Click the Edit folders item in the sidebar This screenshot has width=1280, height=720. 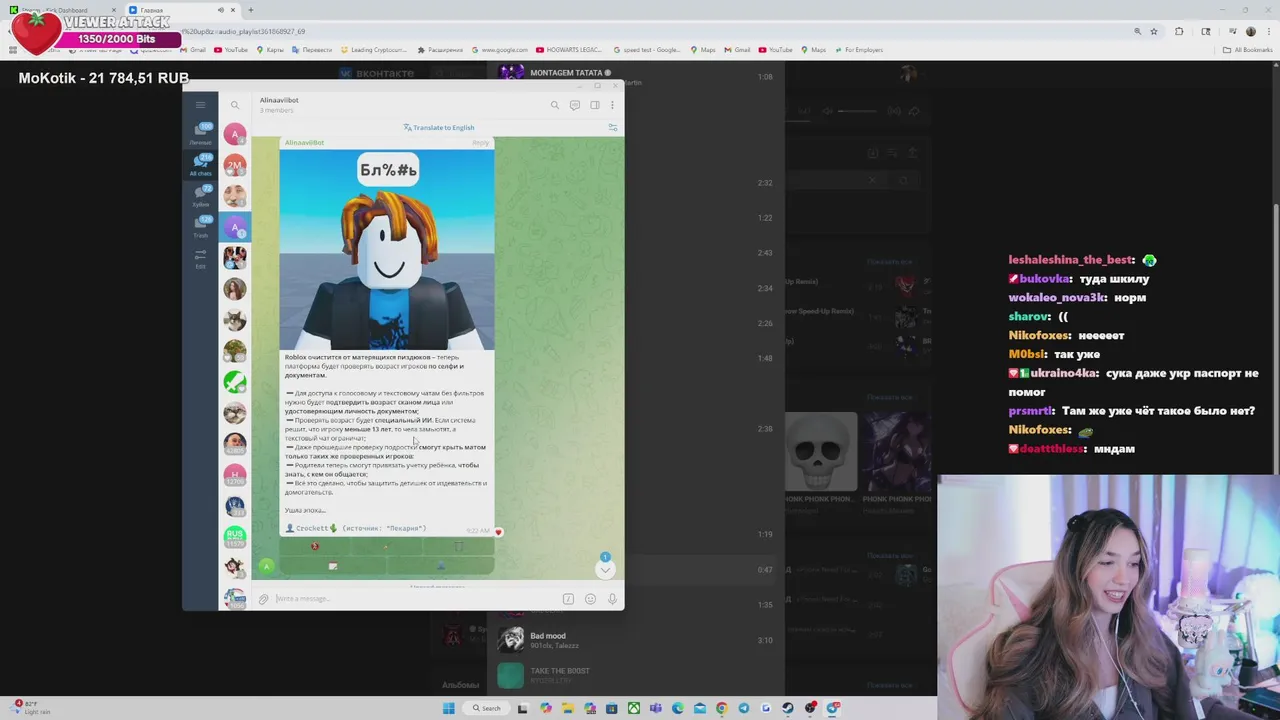click(201, 259)
